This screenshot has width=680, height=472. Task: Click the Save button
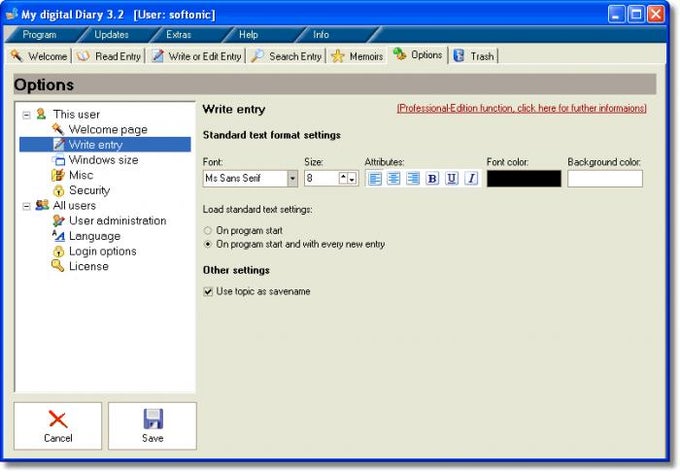pyautogui.click(x=152, y=426)
